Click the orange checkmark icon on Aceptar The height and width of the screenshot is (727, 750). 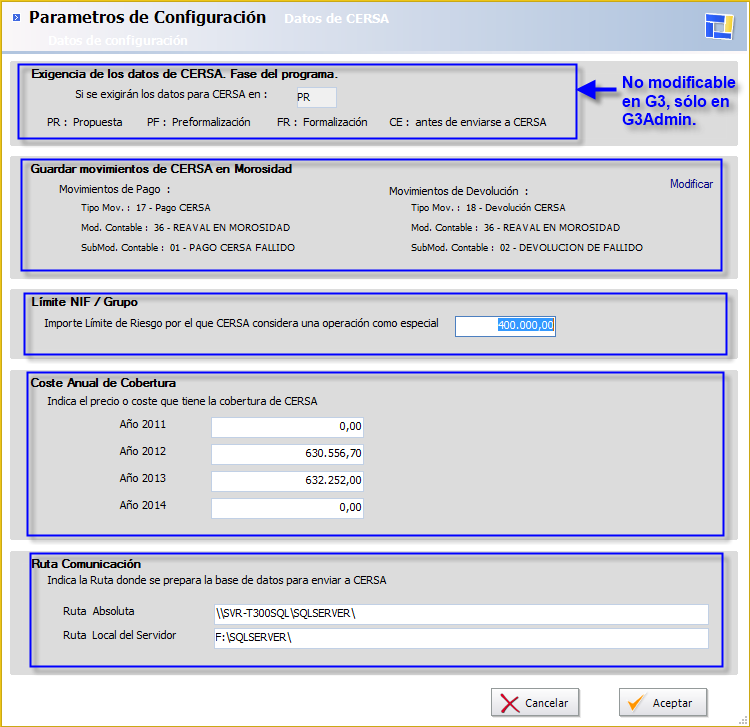(637, 703)
